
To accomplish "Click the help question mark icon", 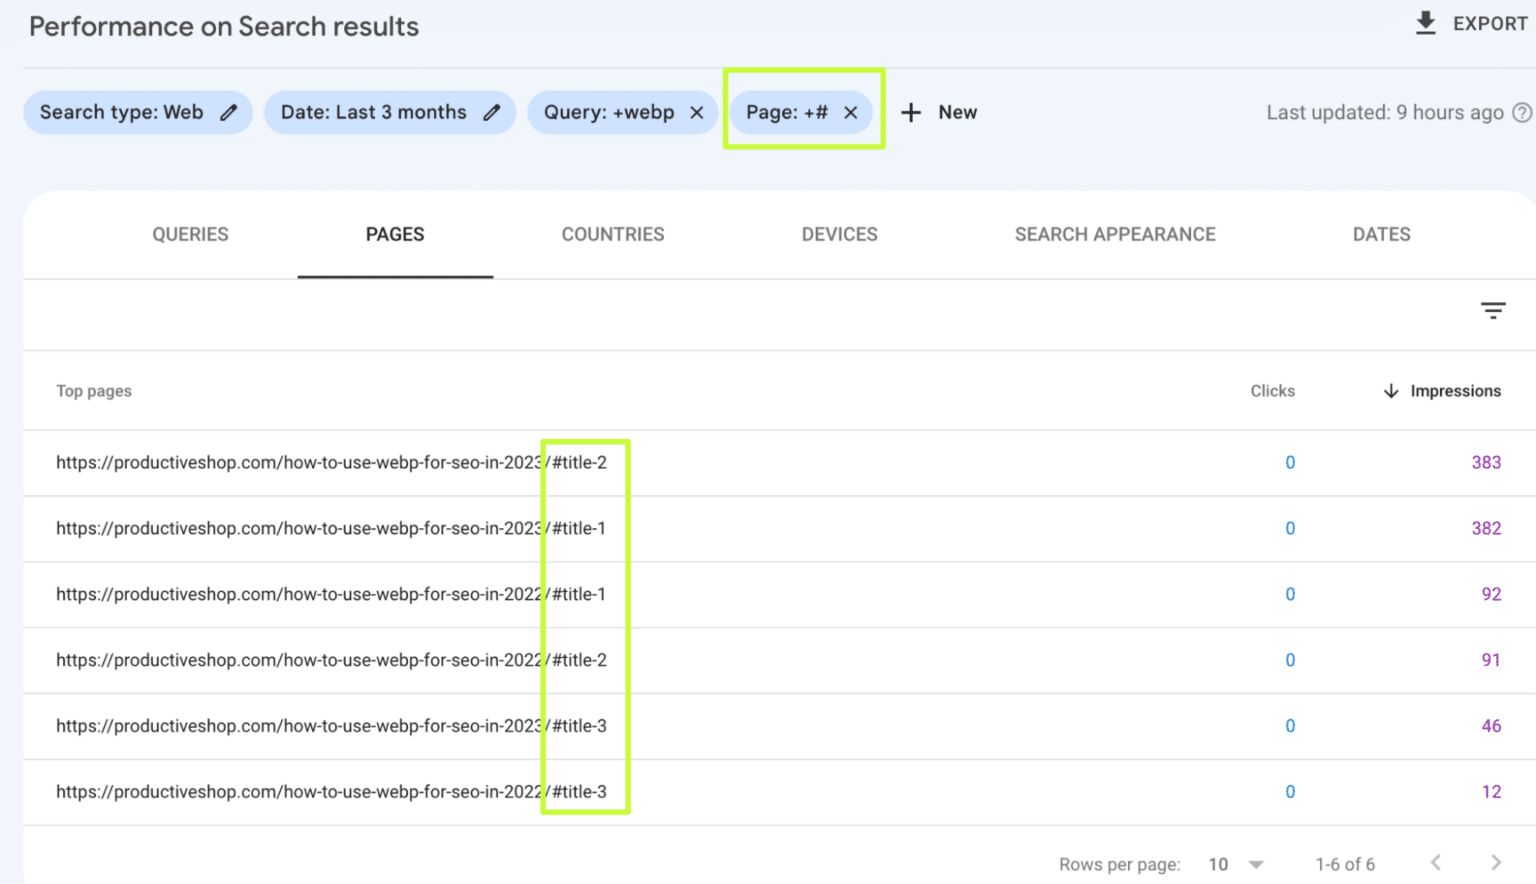I will coord(1522,112).
